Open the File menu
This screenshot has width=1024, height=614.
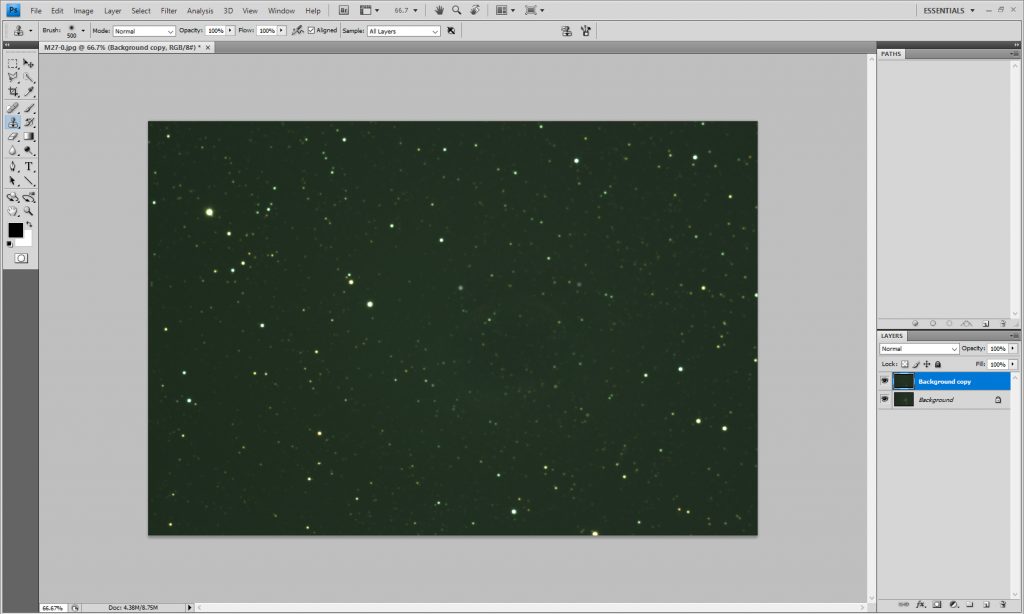36,10
